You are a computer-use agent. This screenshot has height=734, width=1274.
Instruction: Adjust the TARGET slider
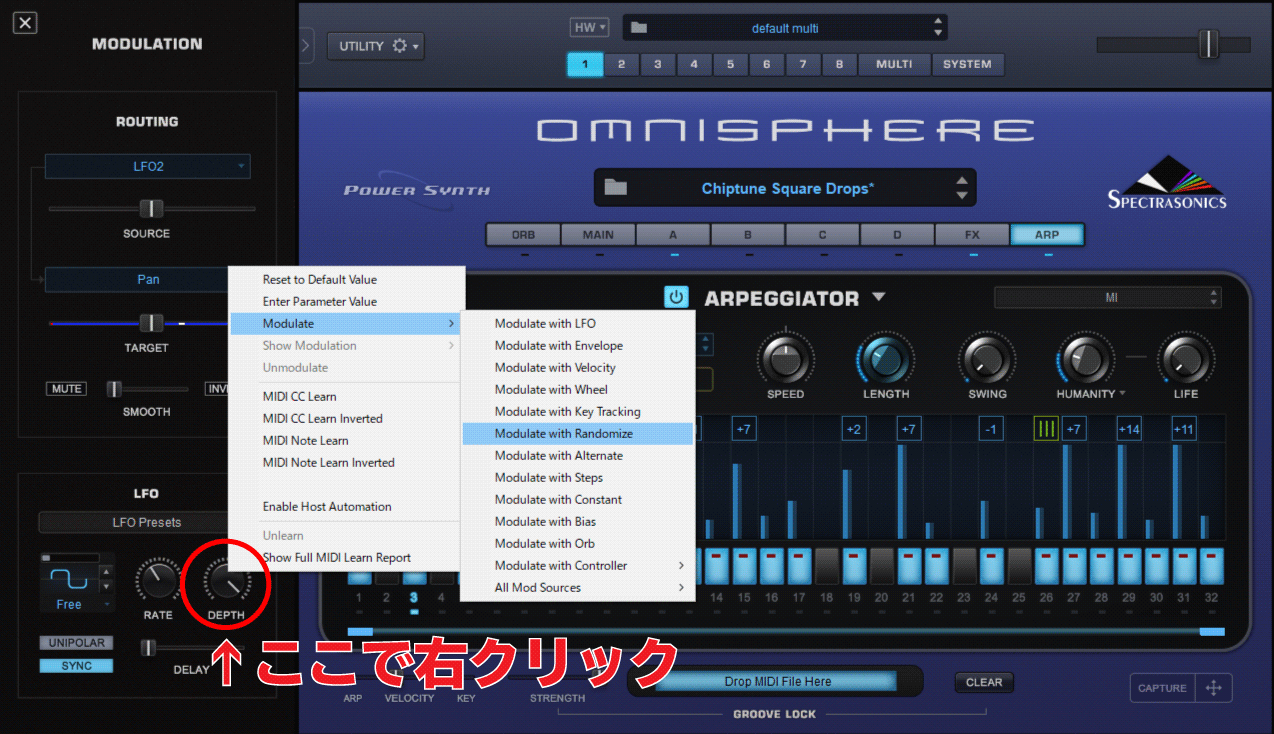[151, 323]
